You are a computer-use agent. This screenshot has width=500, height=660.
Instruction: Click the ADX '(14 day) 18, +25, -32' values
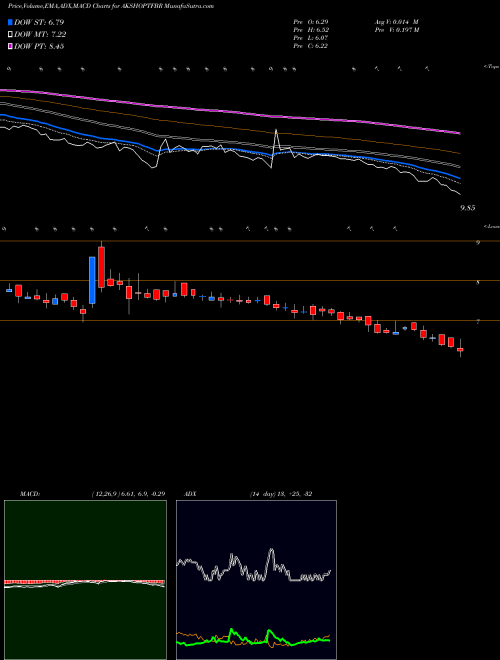[280, 494]
